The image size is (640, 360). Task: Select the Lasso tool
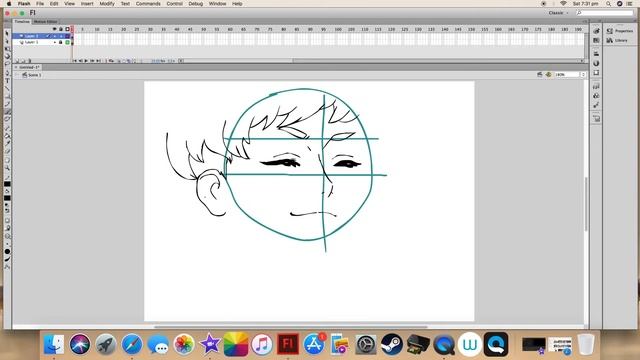7,64
